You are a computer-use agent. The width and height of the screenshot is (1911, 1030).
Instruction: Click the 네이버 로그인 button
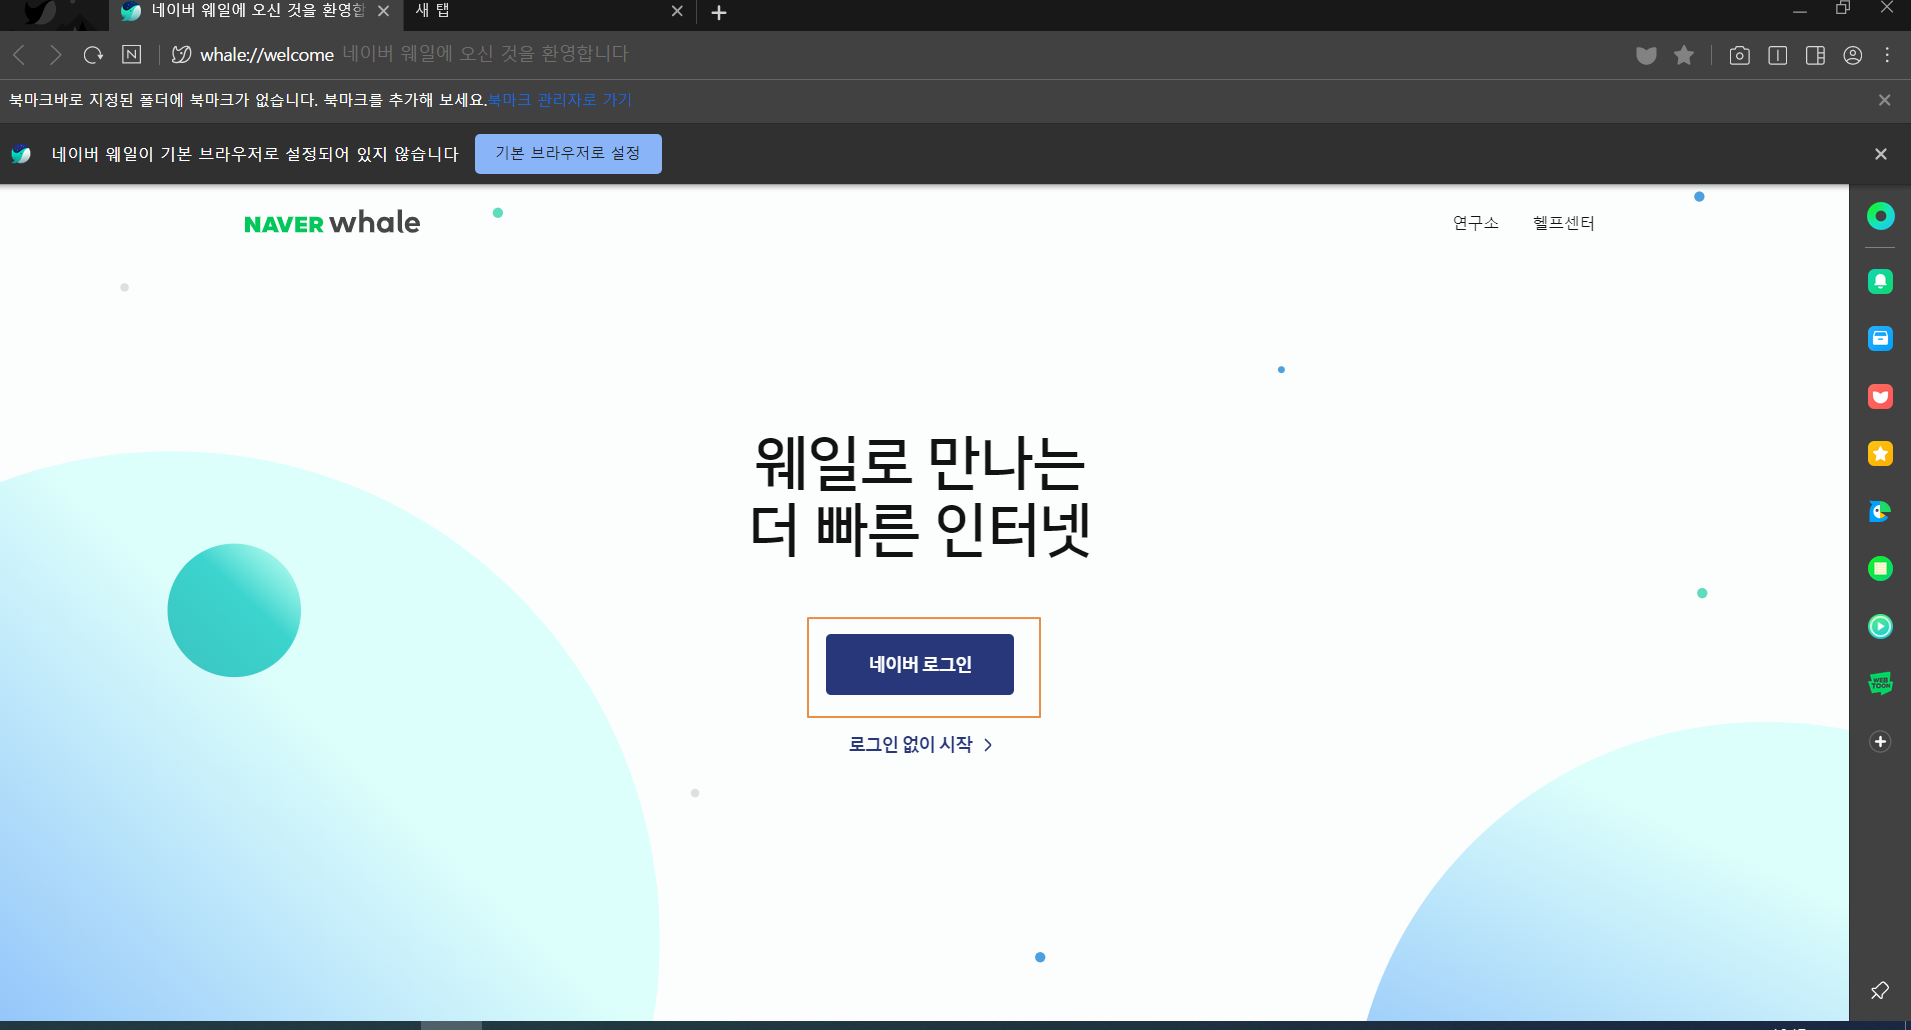pyautogui.click(x=920, y=664)
